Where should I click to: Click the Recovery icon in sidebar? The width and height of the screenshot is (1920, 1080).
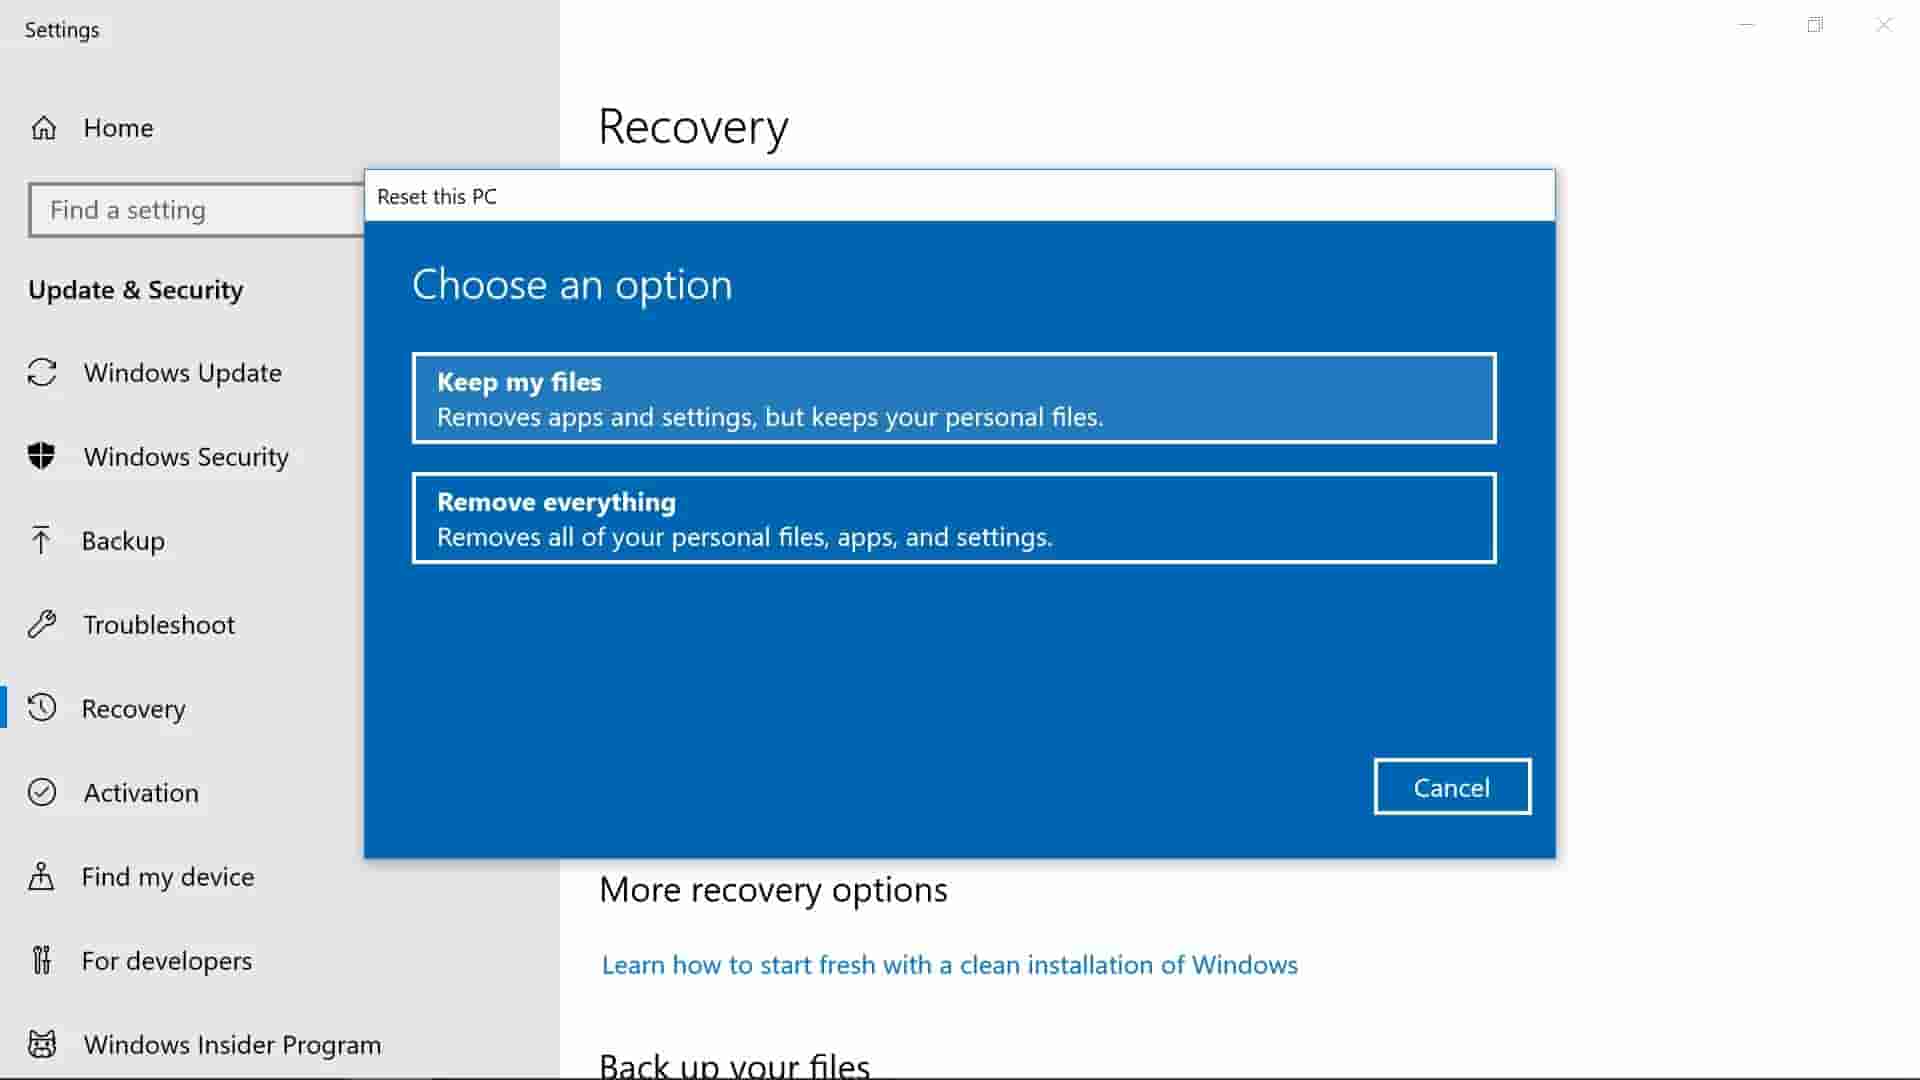point(42,708)
